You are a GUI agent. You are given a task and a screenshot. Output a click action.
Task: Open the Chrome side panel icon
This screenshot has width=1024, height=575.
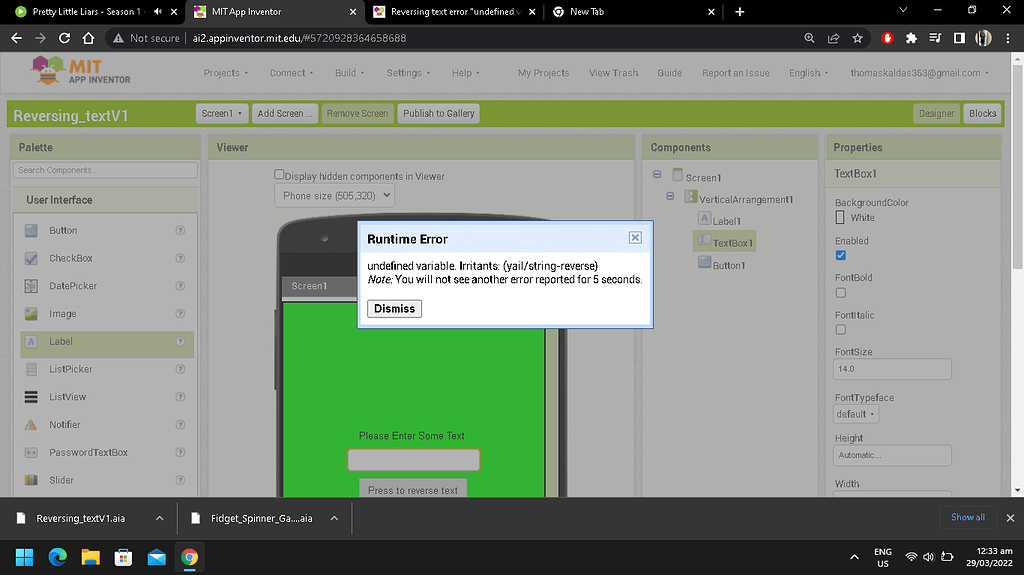click(x=959, y=38)
